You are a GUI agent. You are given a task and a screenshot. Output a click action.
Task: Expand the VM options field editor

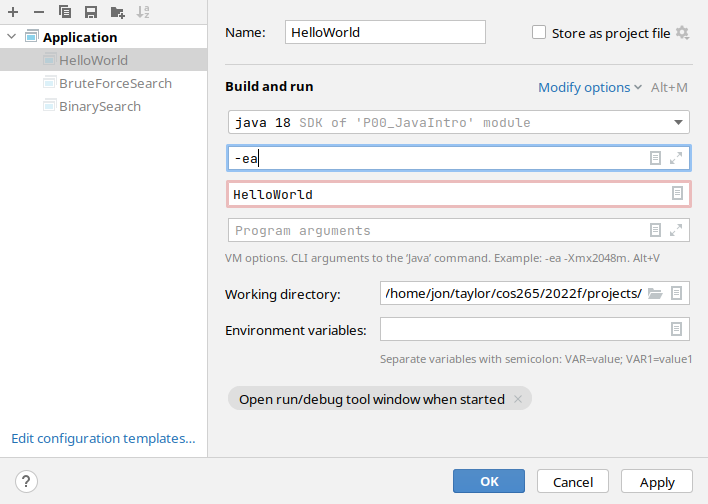point(677,158)
